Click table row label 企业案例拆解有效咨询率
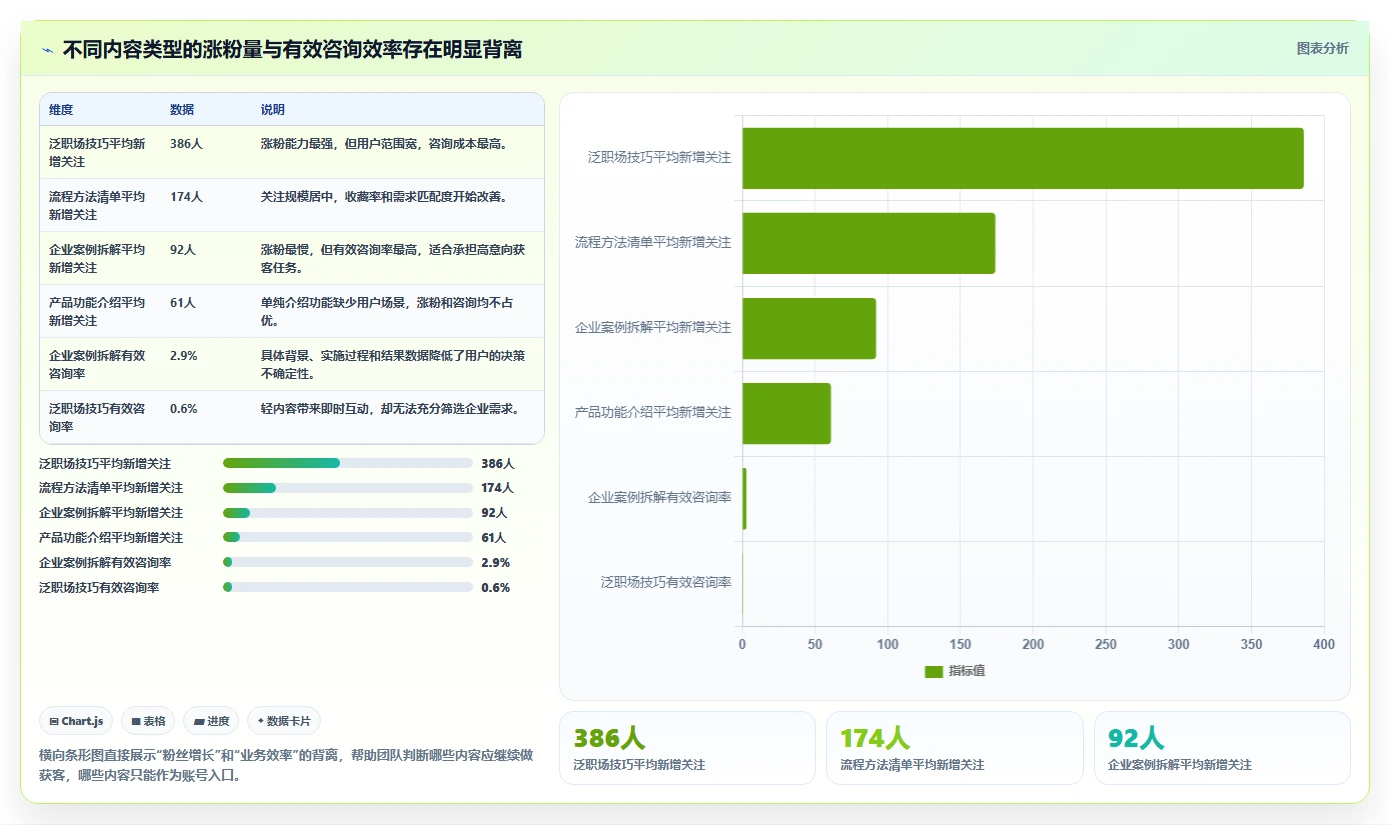Screen dimensions: 1390x825 click(97, 364)
